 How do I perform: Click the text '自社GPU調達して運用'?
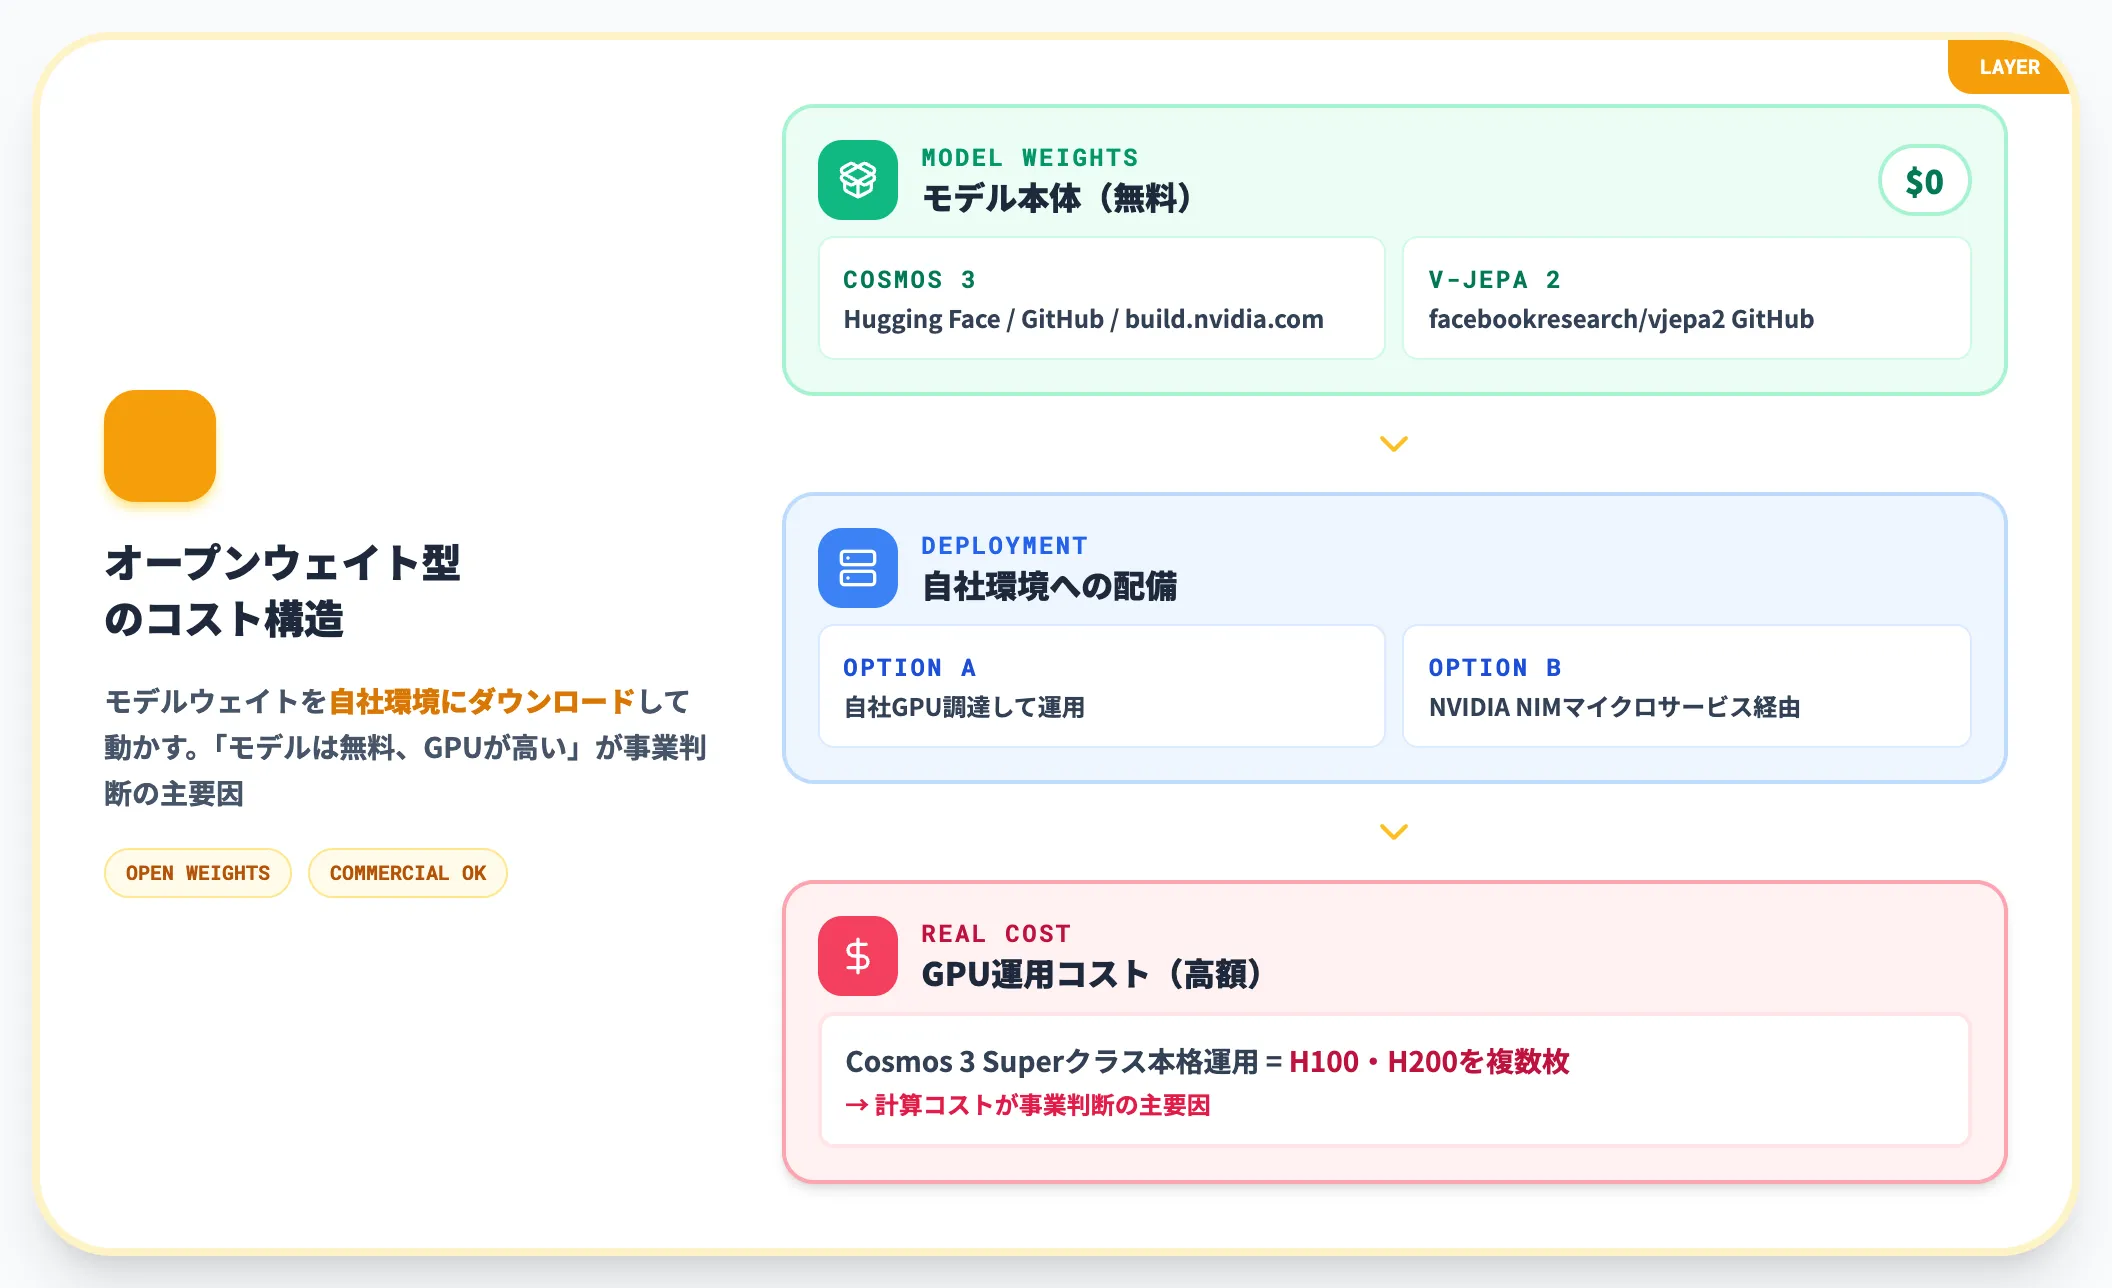(x=964, y=708)
